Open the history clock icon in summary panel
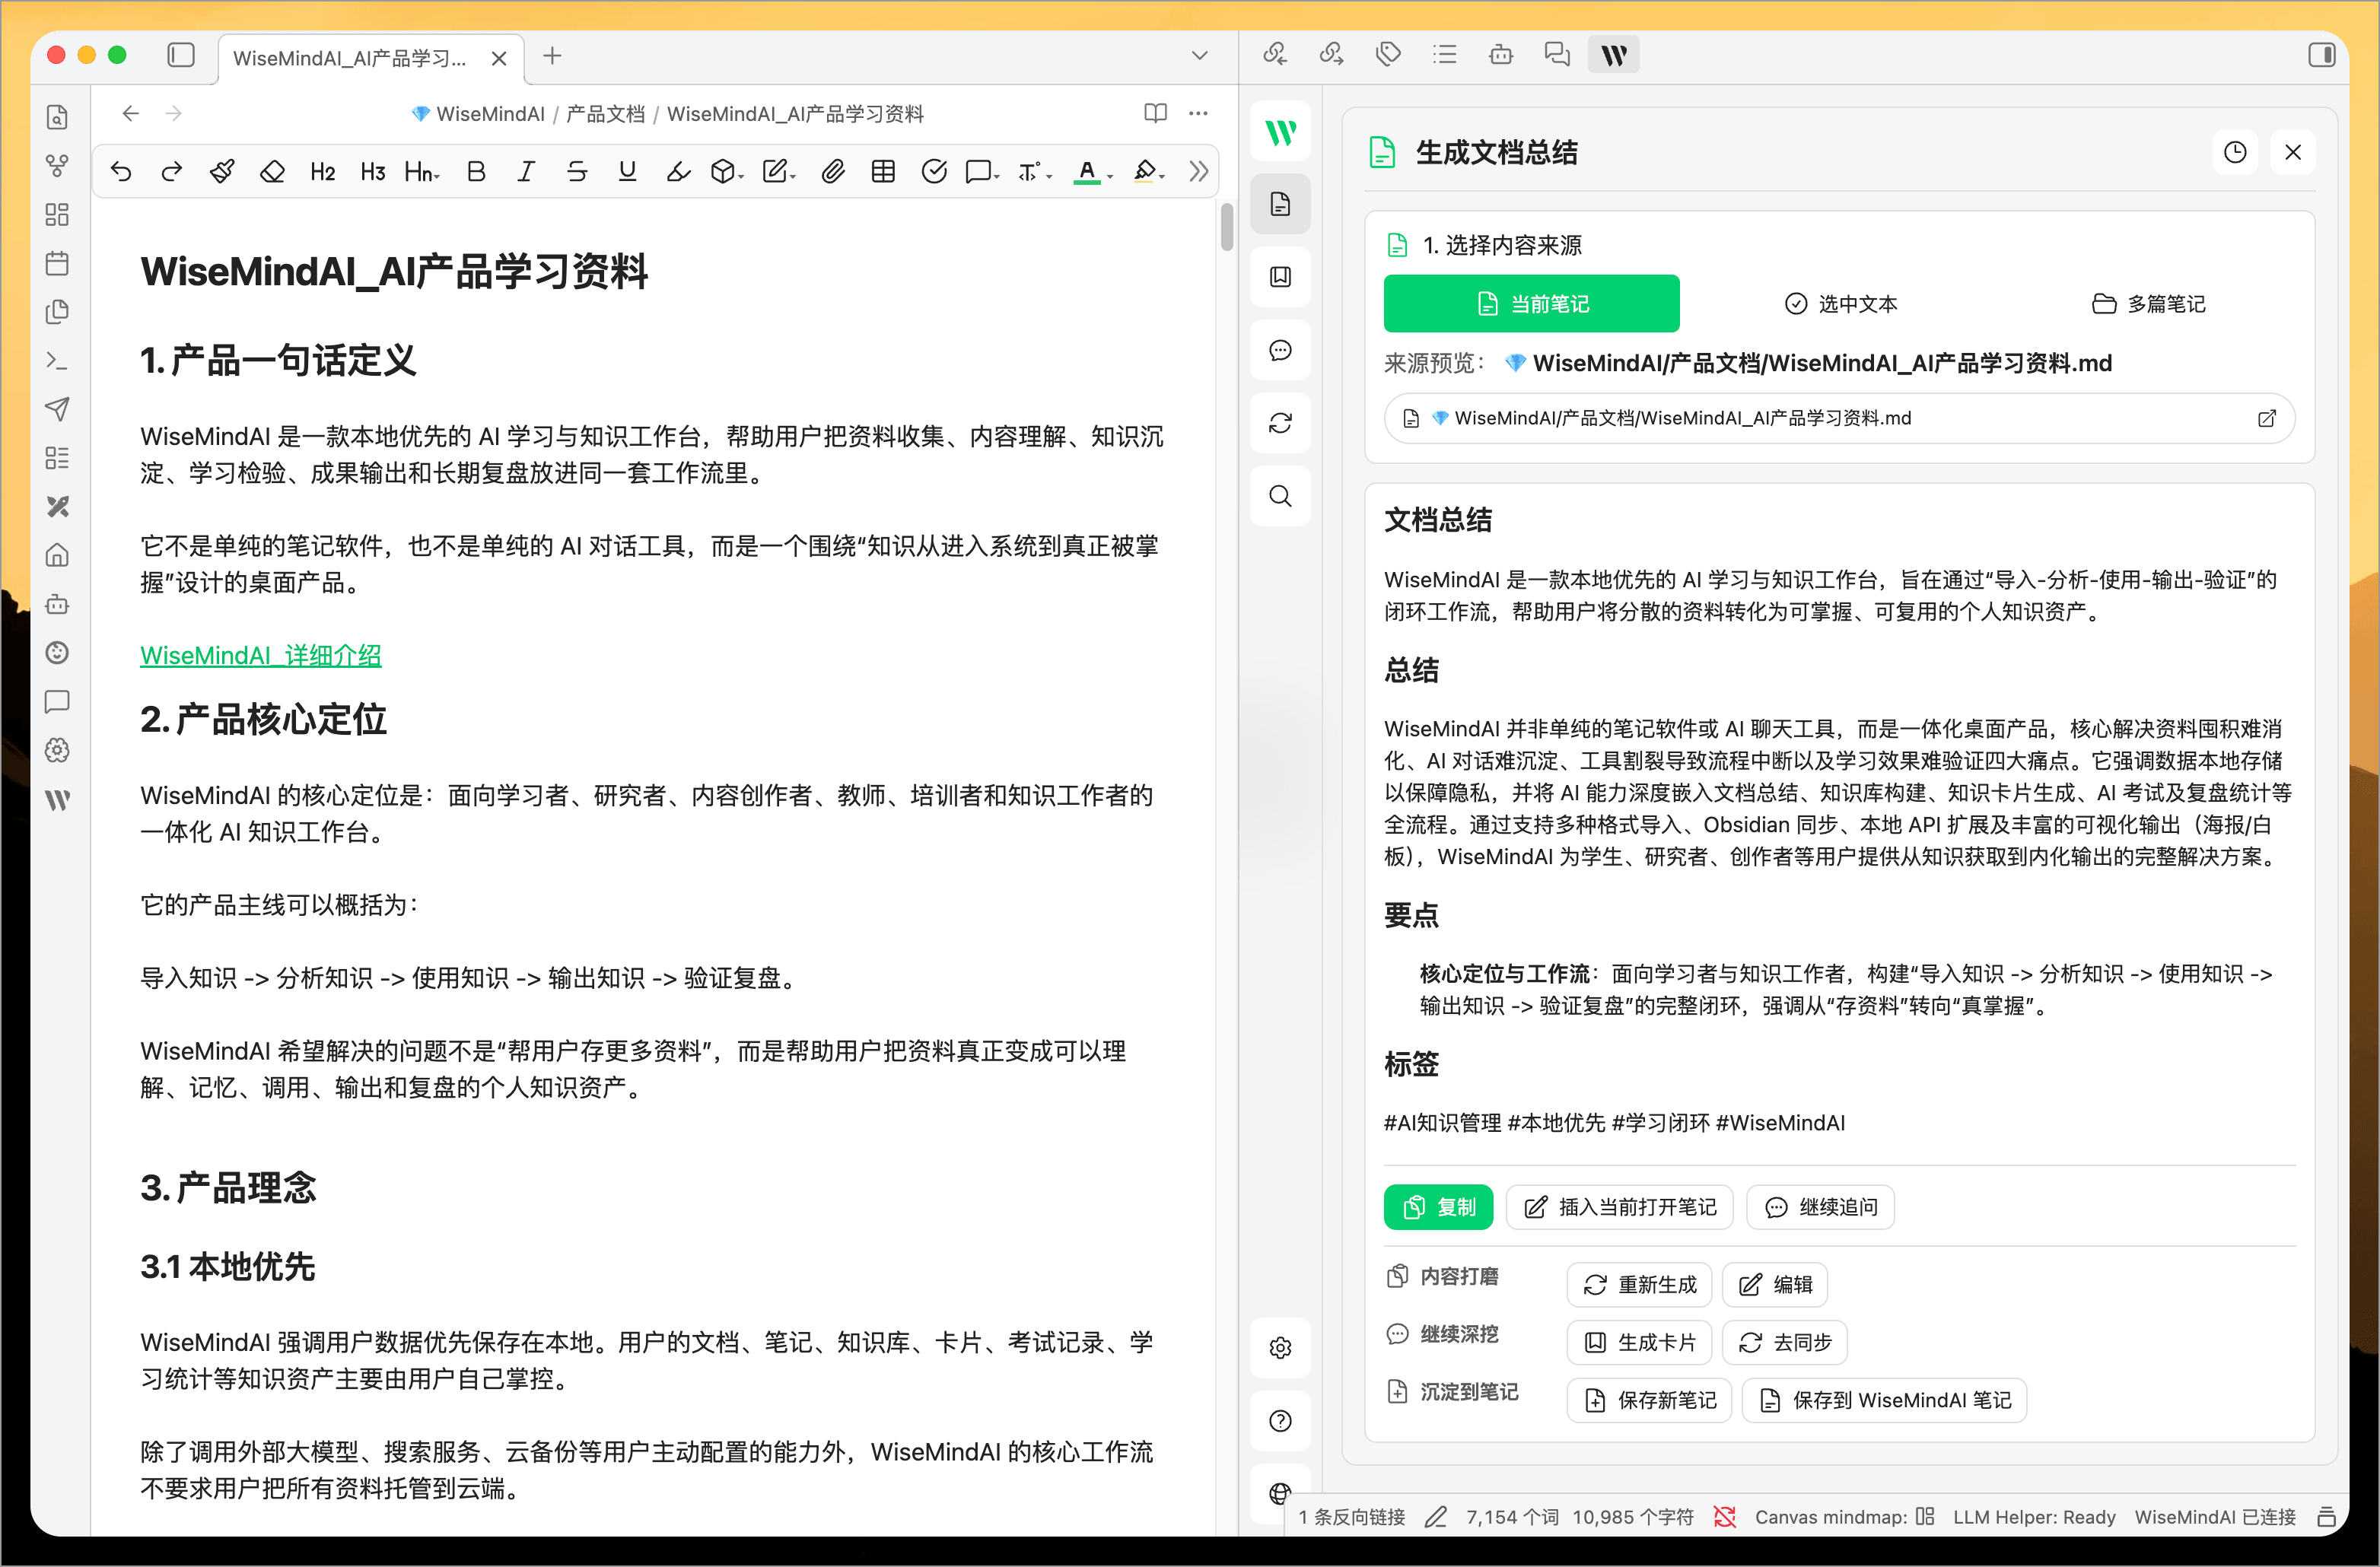This screenshot has width=2380, height=1567. [x=2235, y=152]
